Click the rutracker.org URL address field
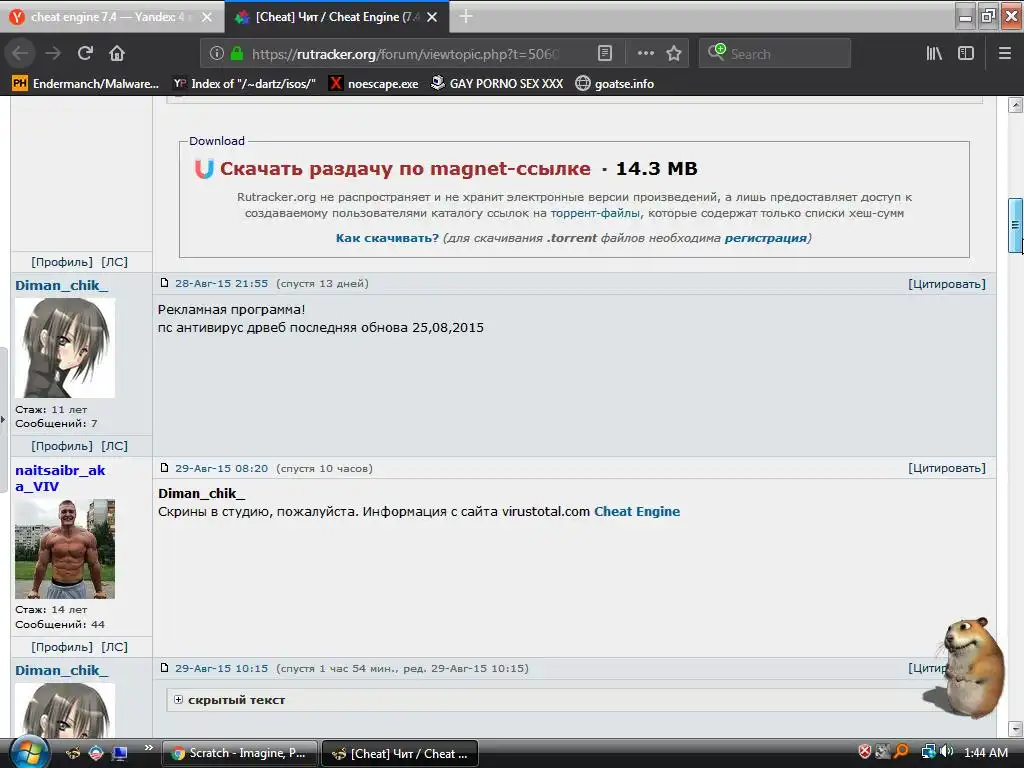This screenshot has width=1024, height=768. [405, 54]
